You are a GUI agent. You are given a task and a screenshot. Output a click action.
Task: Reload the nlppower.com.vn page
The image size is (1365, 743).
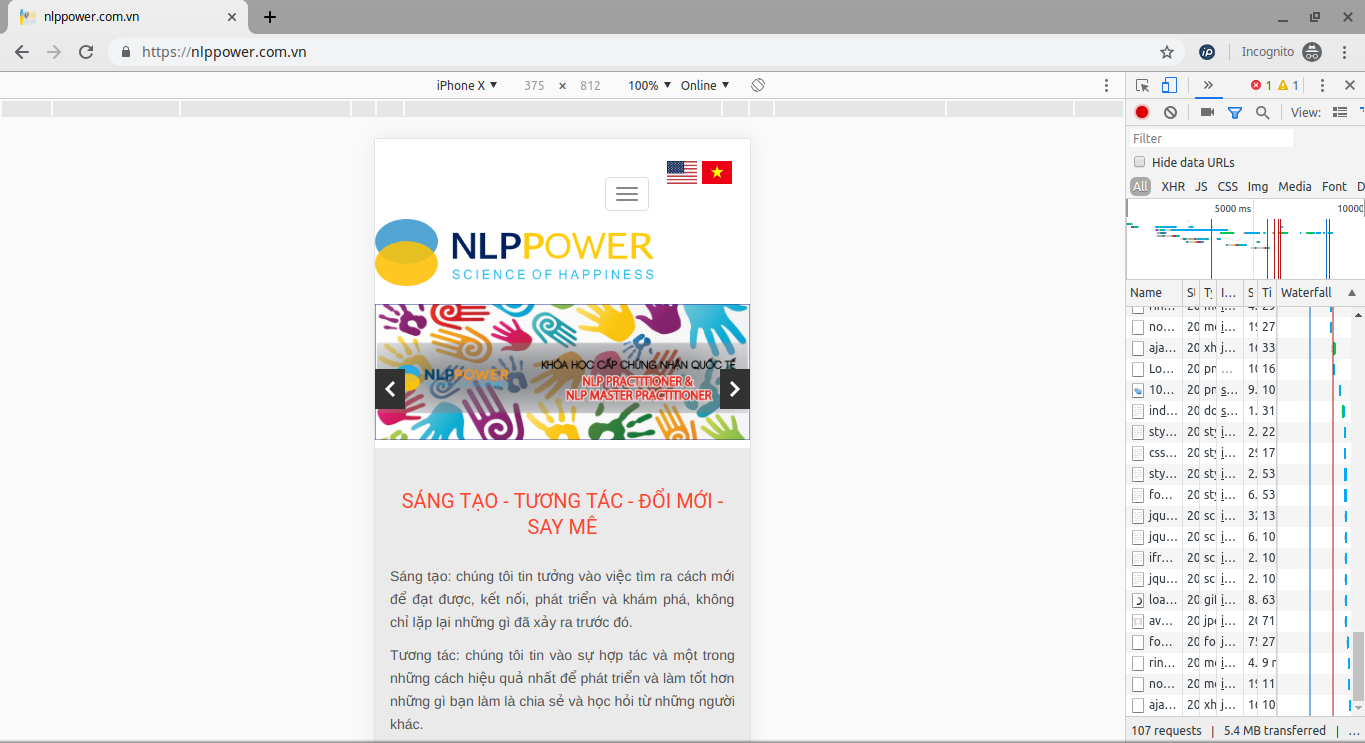86,52
